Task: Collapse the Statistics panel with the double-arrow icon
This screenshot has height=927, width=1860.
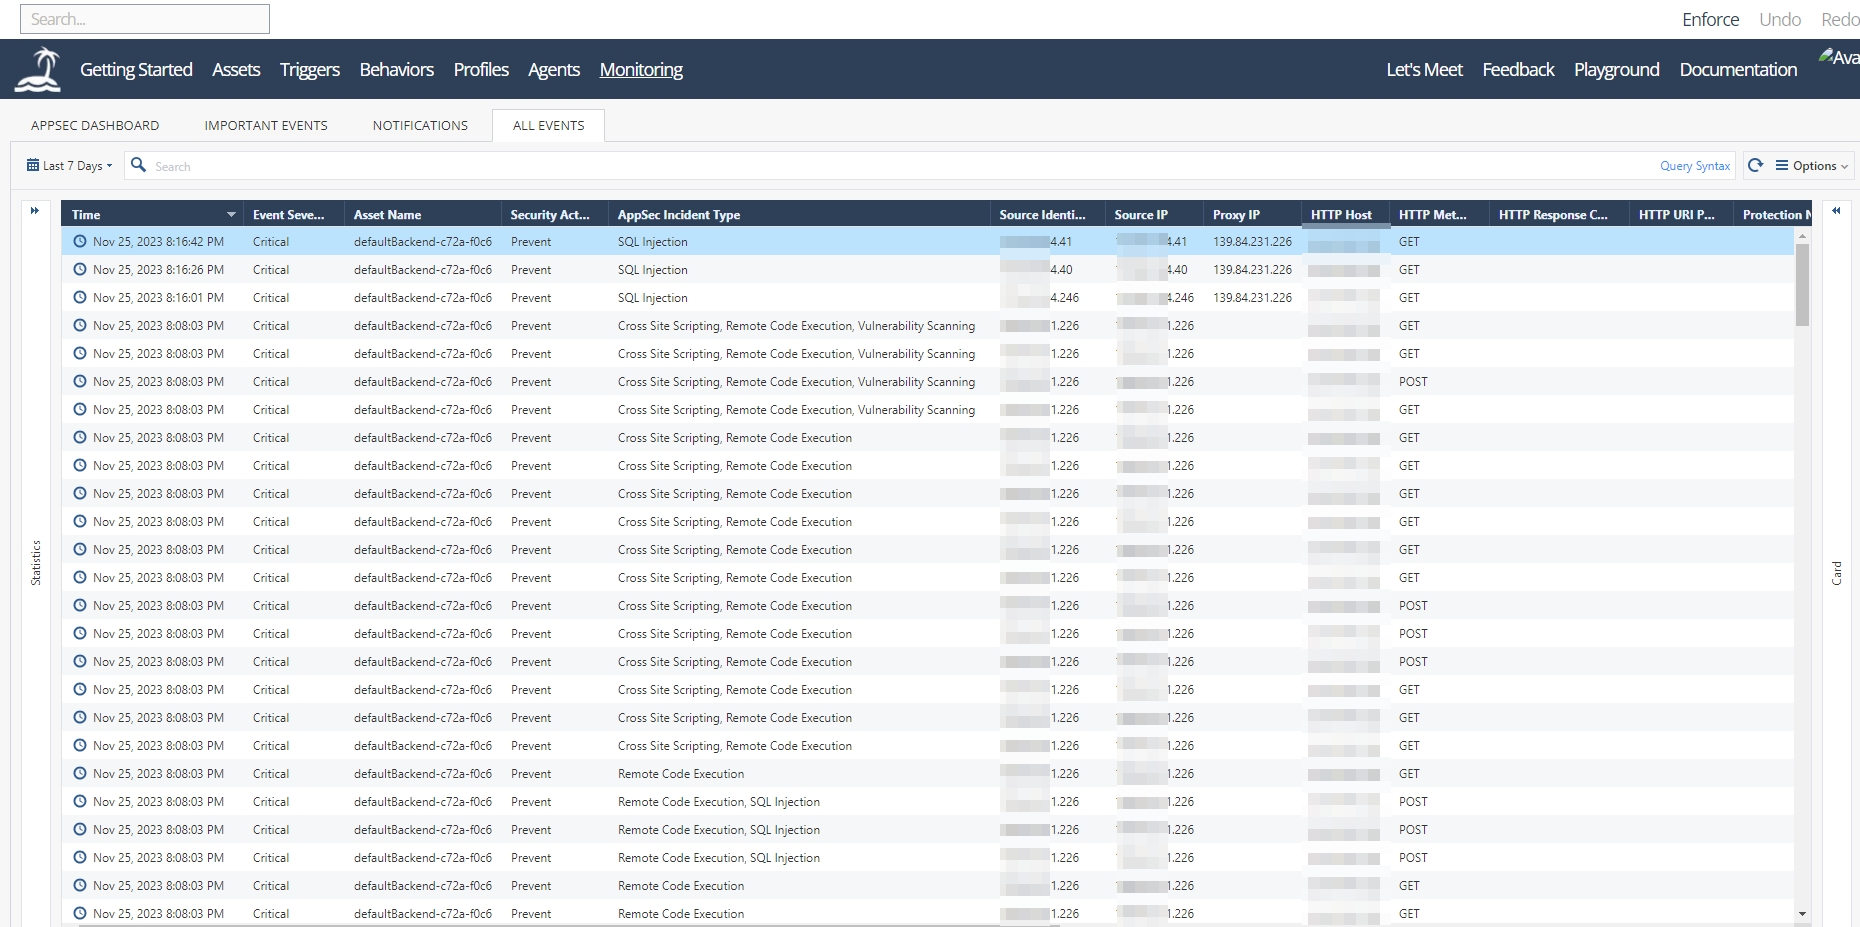Action: (x=36, y=211)
